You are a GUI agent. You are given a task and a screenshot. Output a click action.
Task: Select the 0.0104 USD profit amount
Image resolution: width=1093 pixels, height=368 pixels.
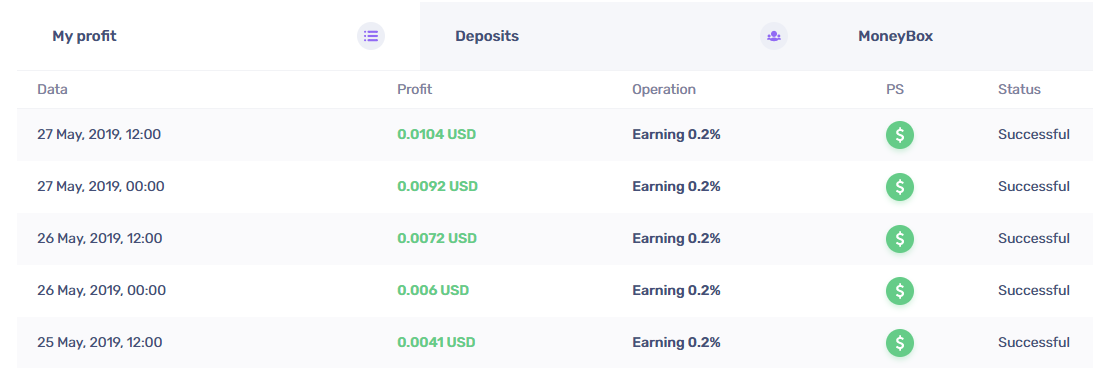tap(436, 135)
